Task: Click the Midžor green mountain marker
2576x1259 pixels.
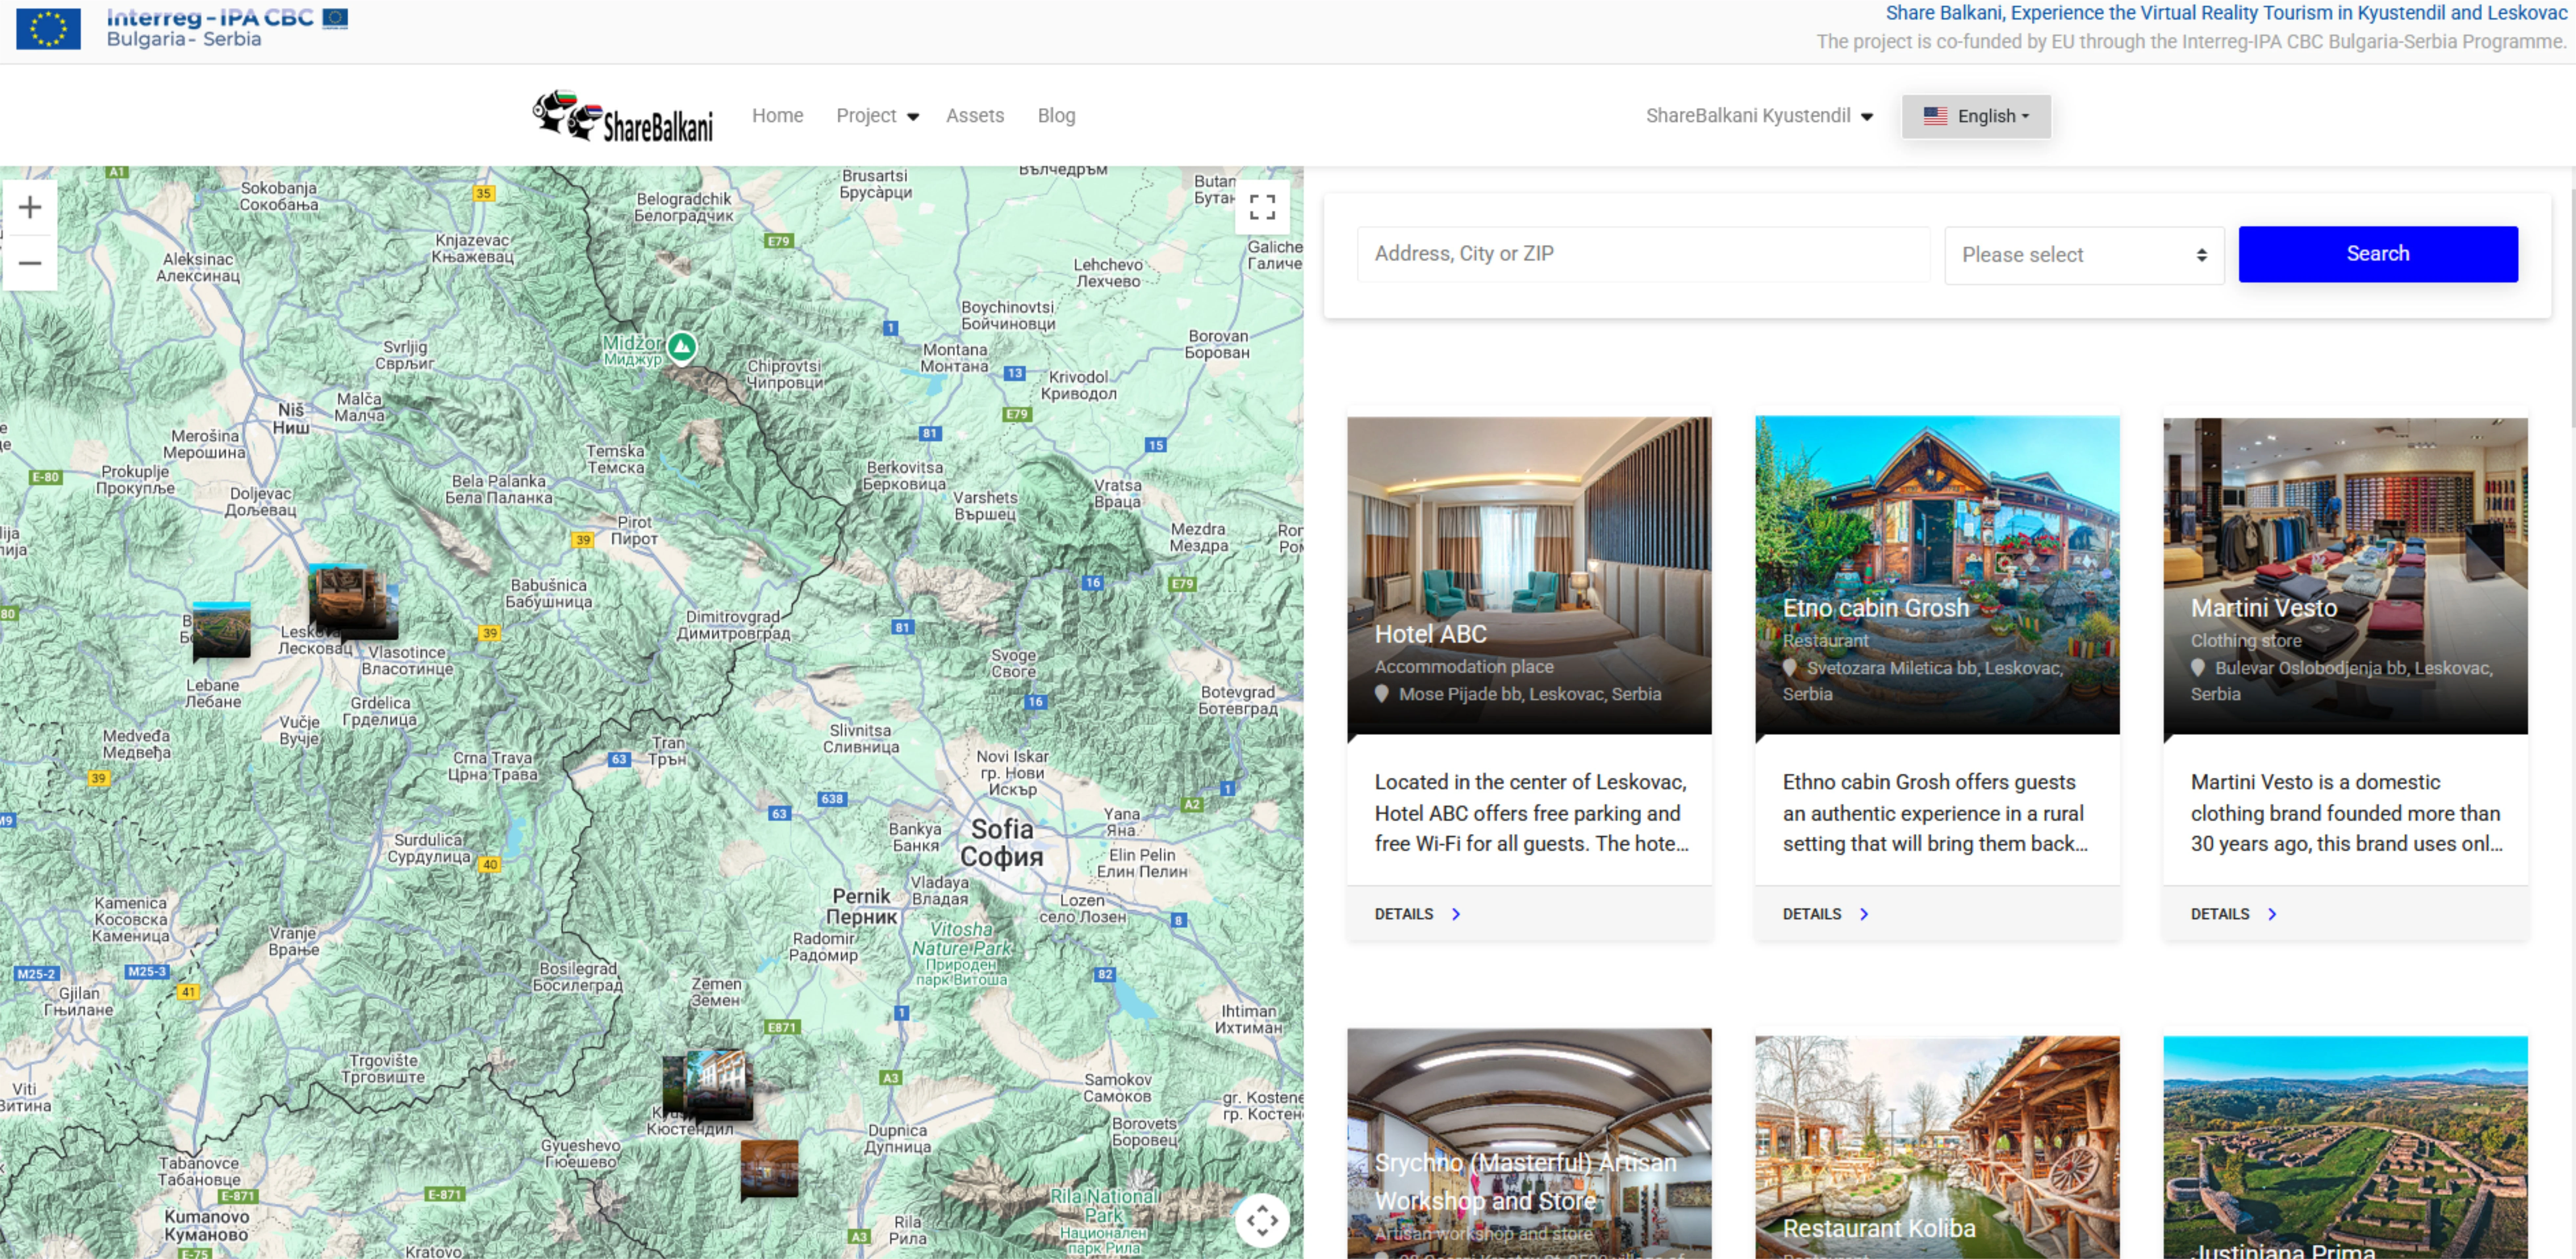Action: coord(682,347)
